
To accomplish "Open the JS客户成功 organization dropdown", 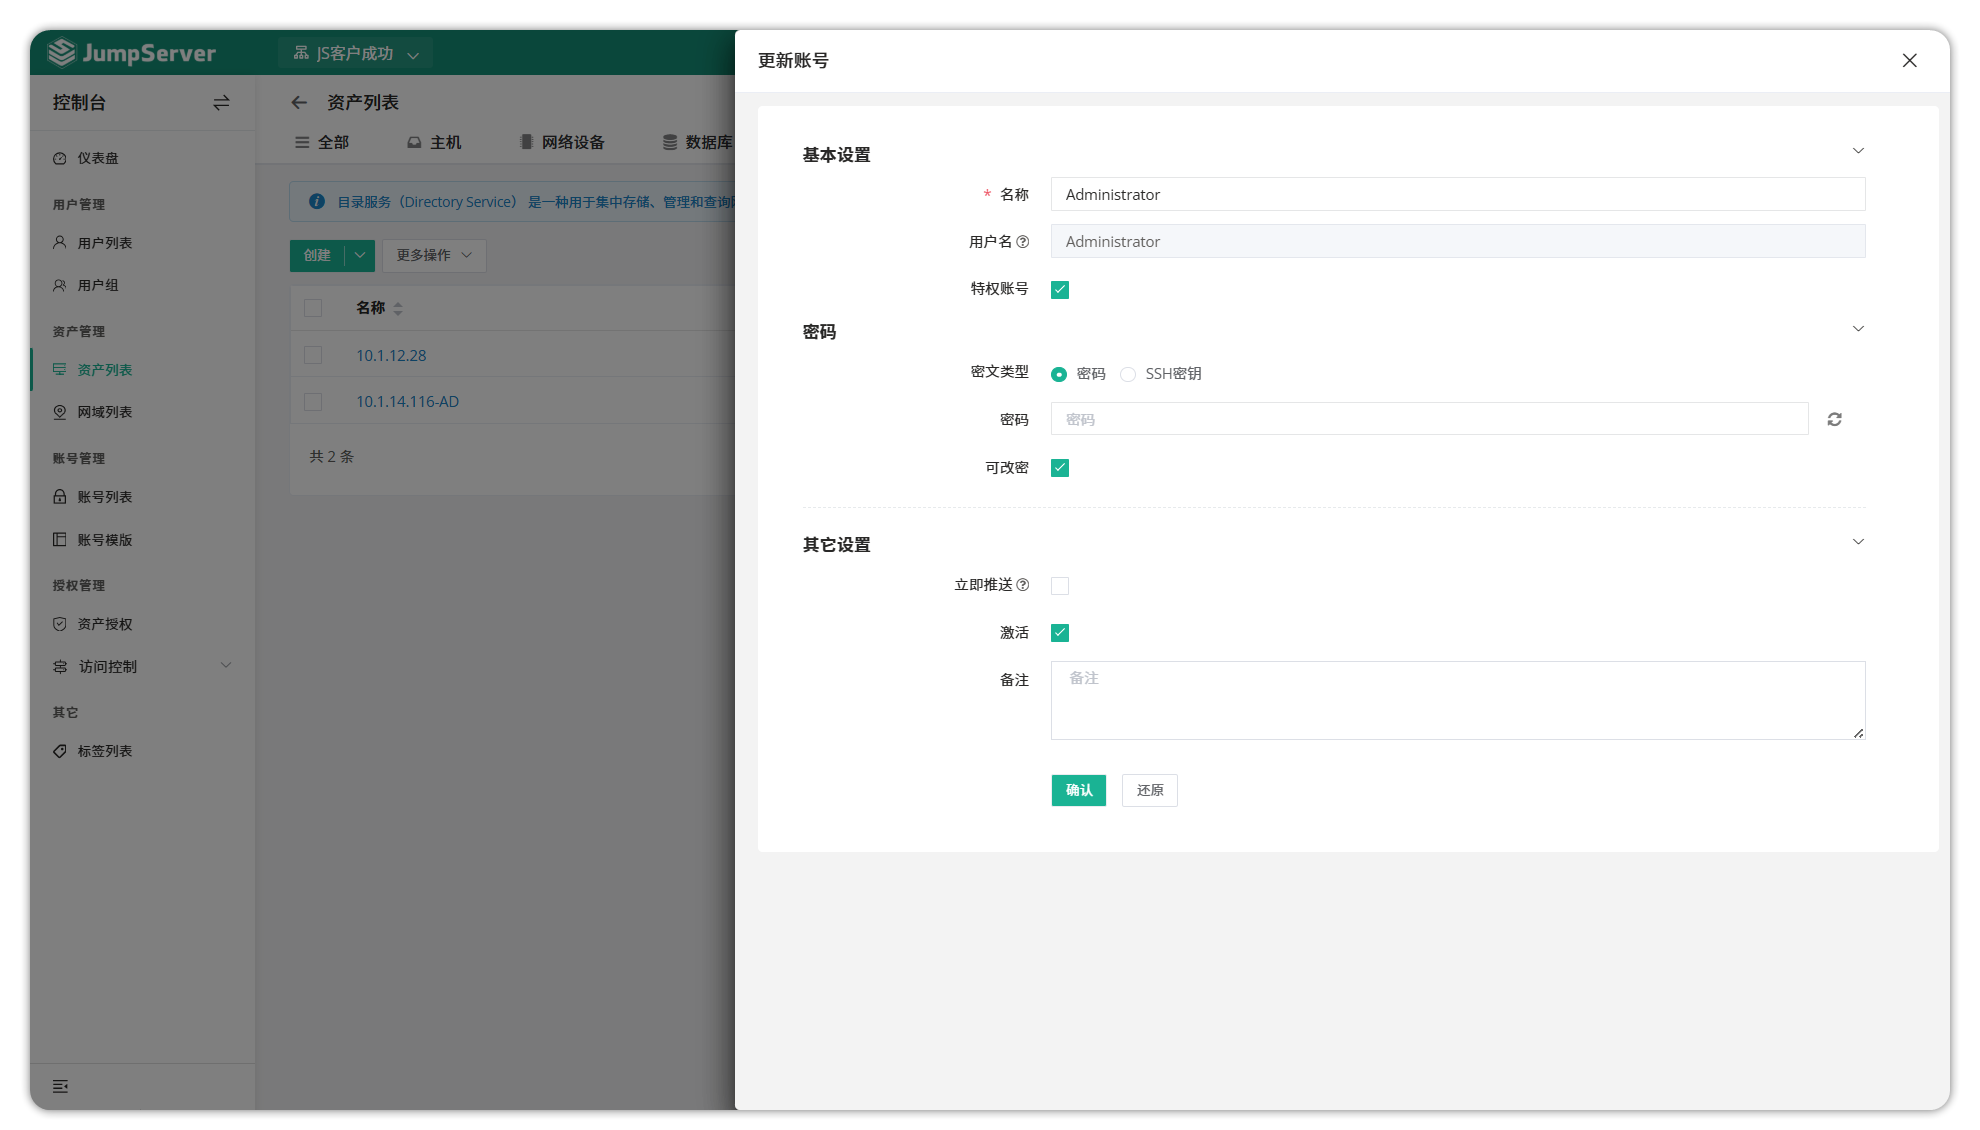I will pos(356,54).
